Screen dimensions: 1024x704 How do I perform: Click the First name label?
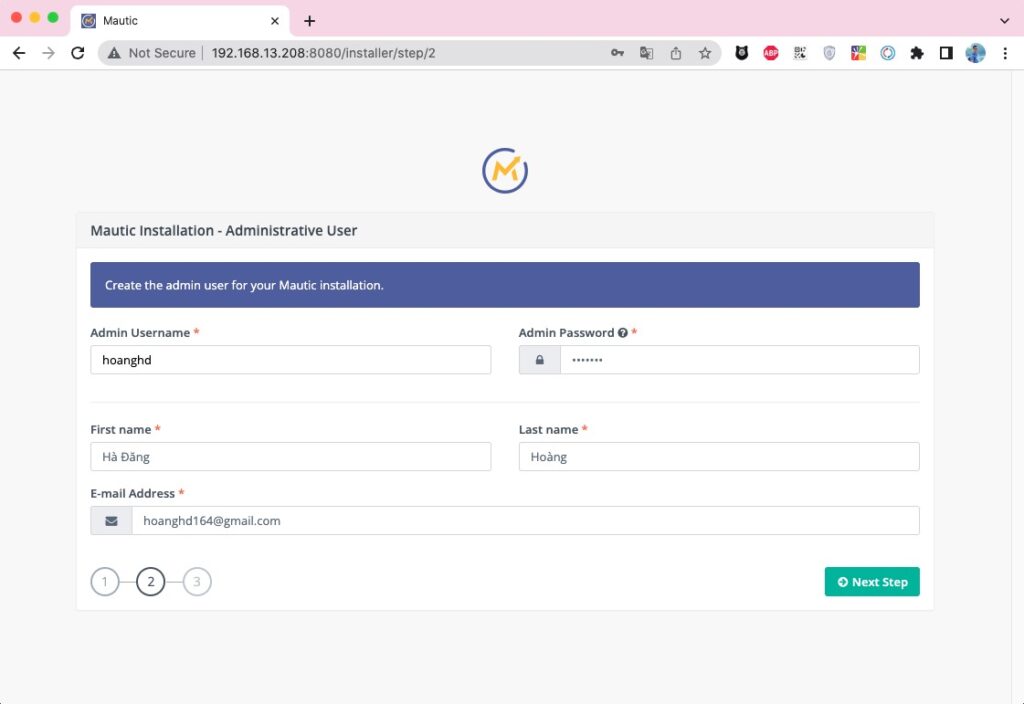[x=121, y=429]
